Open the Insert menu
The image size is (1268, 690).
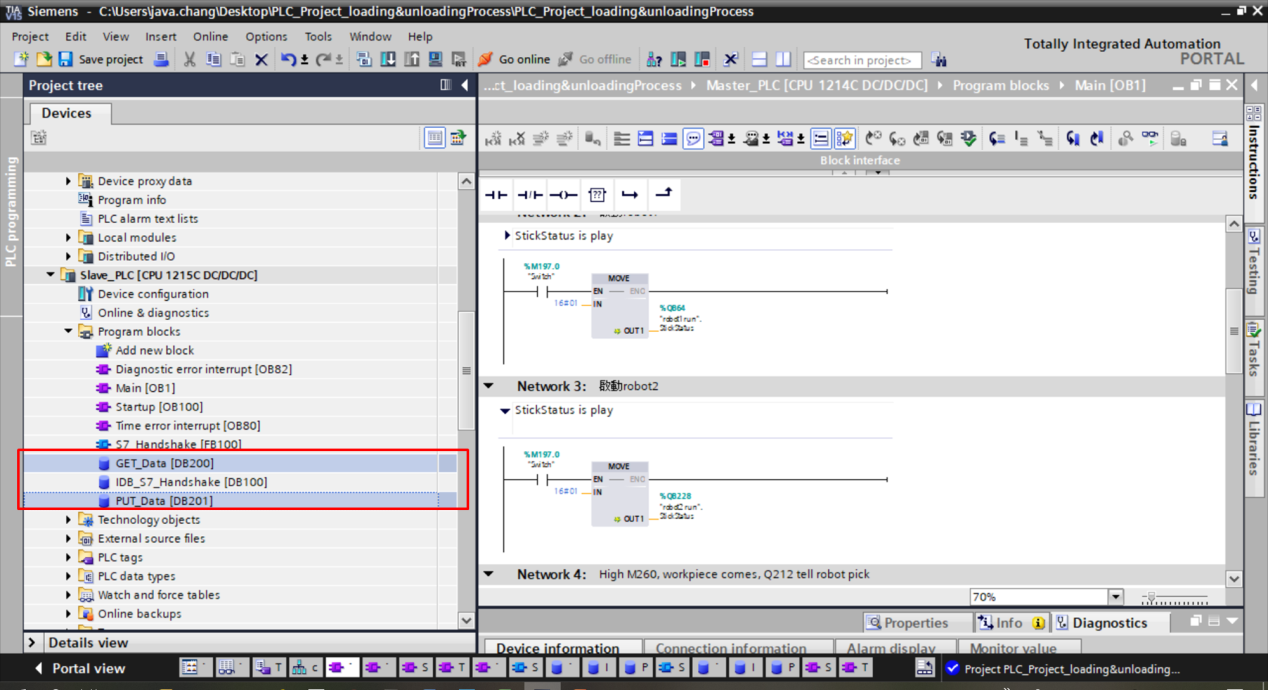tap(161, 36)
